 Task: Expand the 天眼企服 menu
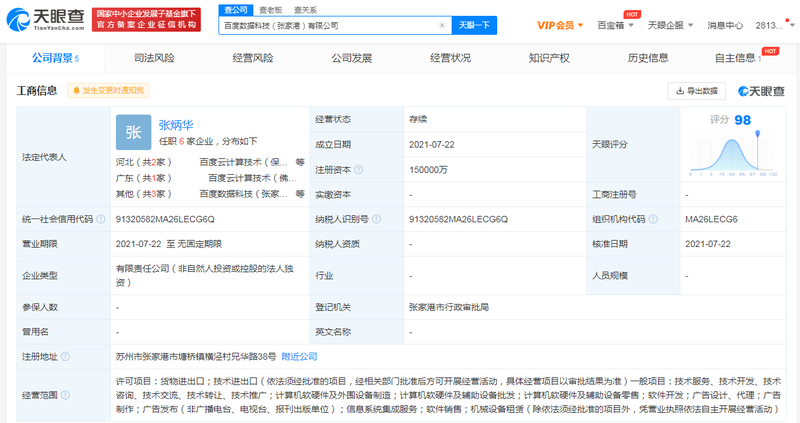coord(670,25)
